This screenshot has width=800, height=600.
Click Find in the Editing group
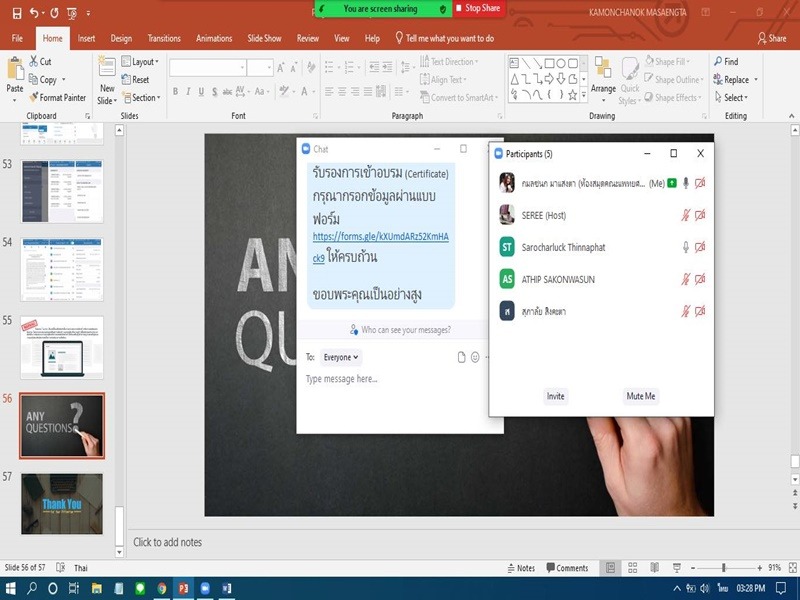click(x=725, y=62)
